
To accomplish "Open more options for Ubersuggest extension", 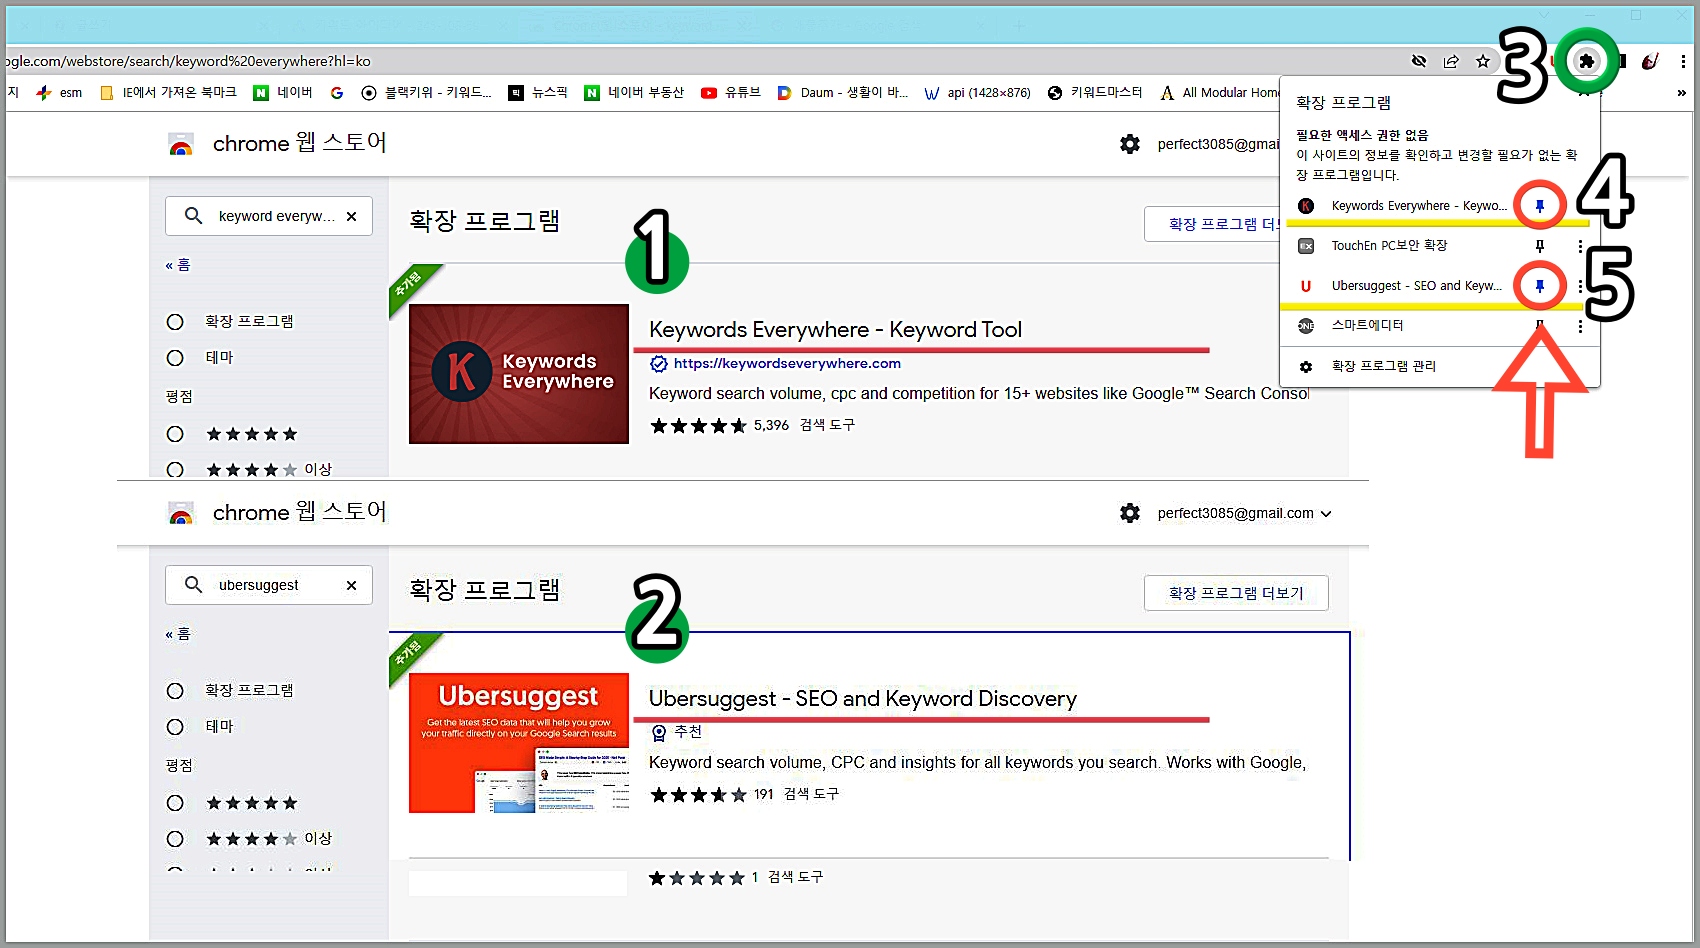I will click(1580, 286).
